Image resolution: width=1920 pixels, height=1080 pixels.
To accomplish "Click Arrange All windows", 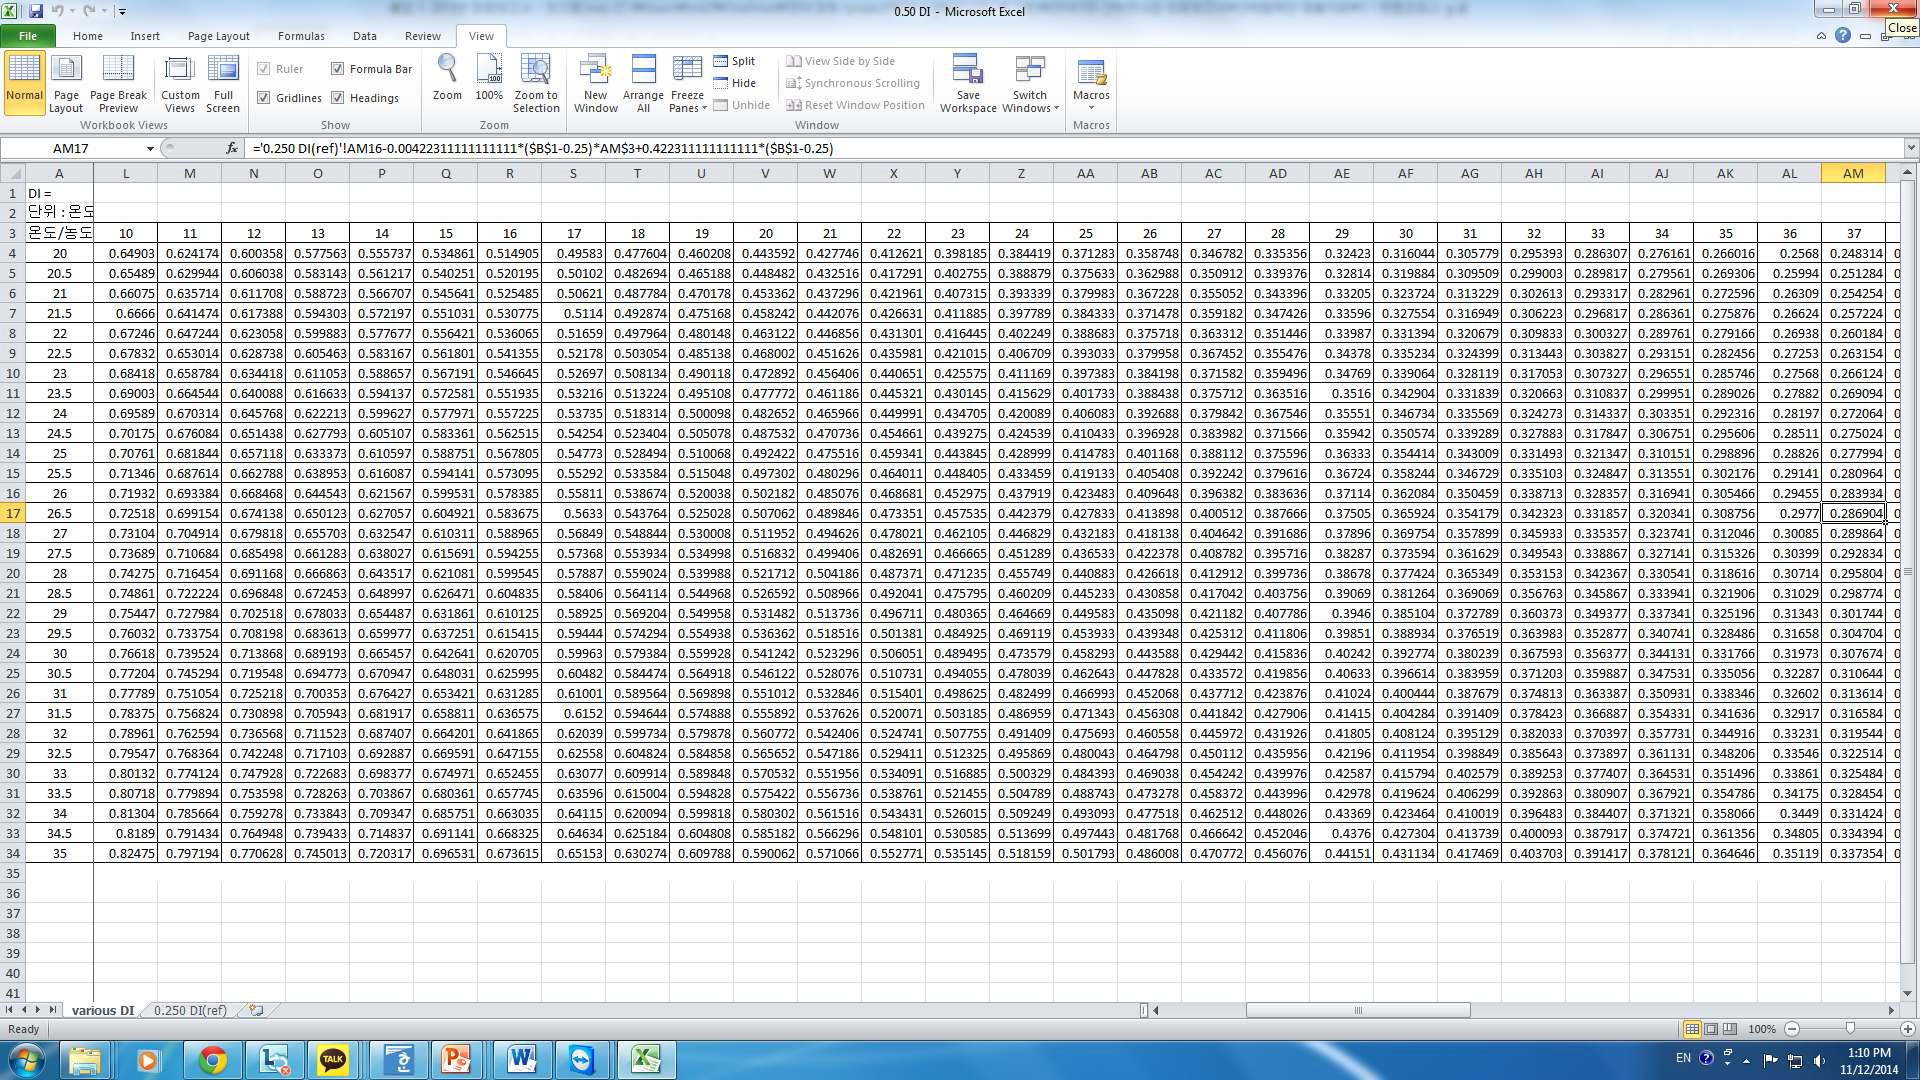I will pyautogui.click(x=643, y=83).
